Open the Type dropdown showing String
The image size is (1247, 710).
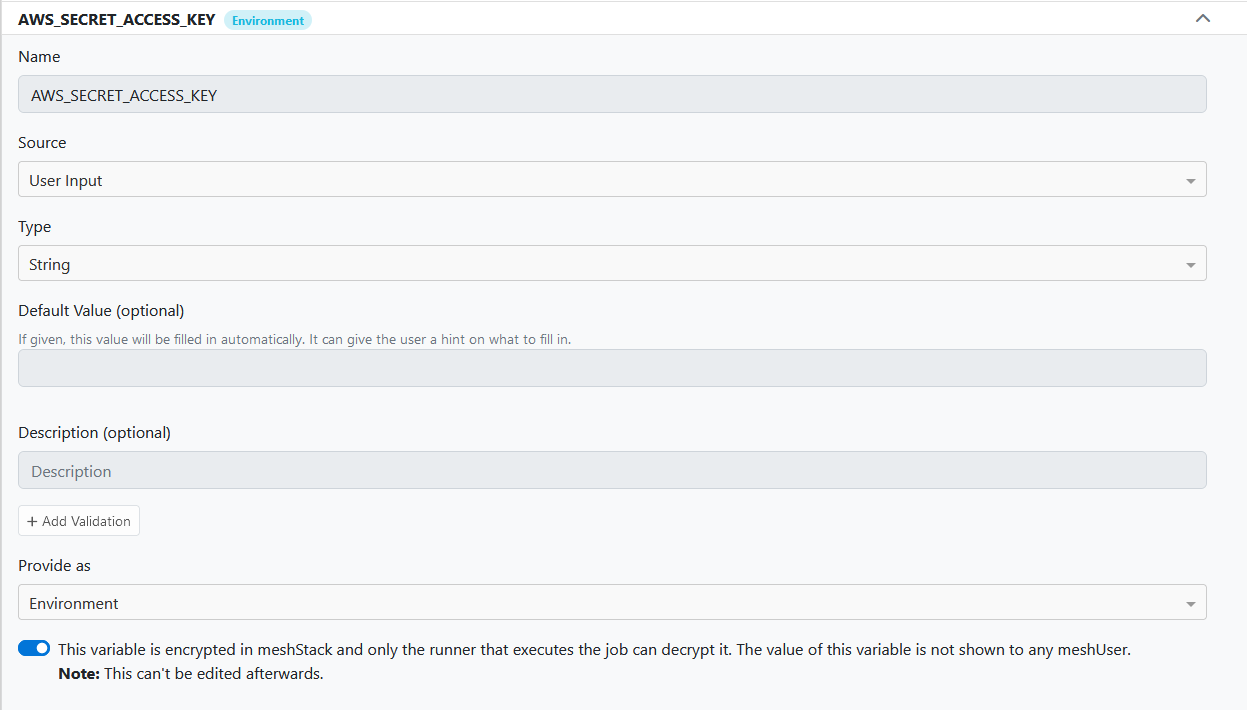tap(600, 264)
